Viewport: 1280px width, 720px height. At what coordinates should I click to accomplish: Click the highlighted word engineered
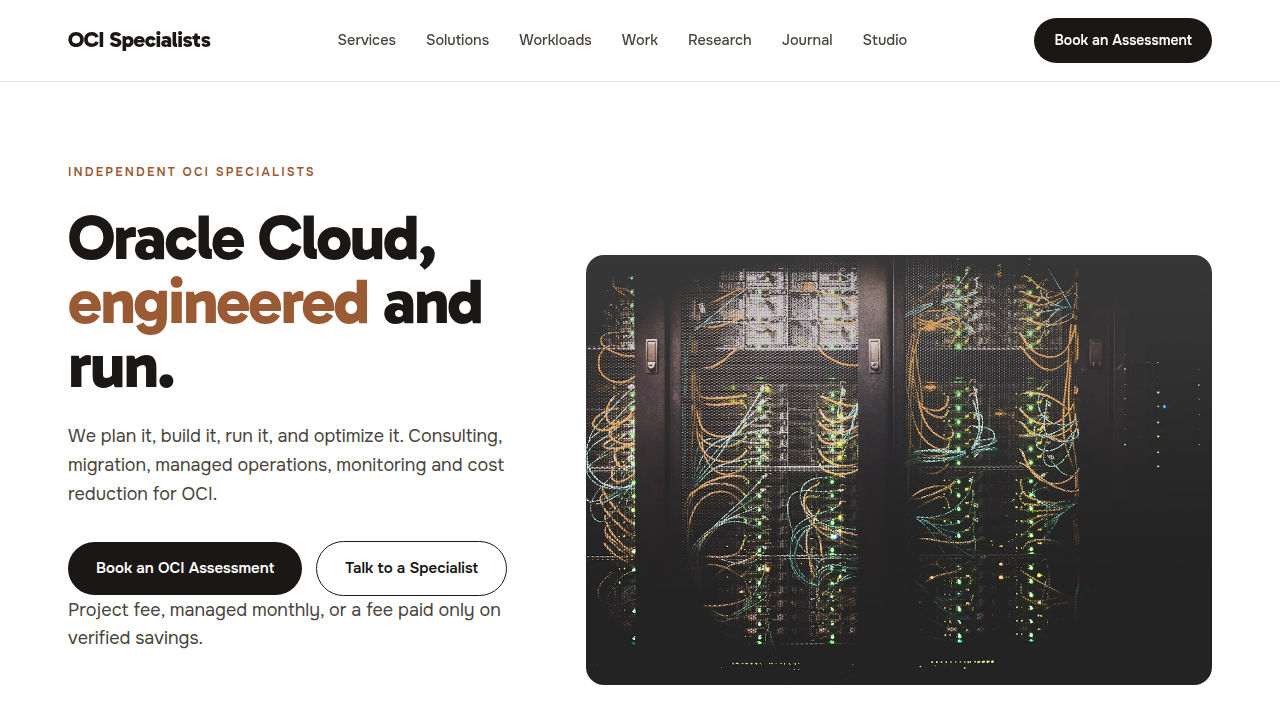tap(218, 303)
